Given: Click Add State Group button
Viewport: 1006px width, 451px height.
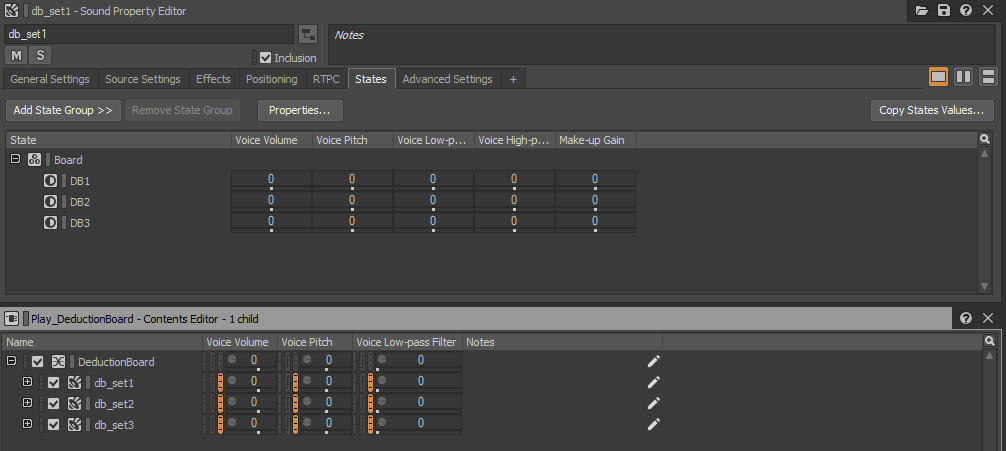Looking at the screenshot, I should point(63,110).
